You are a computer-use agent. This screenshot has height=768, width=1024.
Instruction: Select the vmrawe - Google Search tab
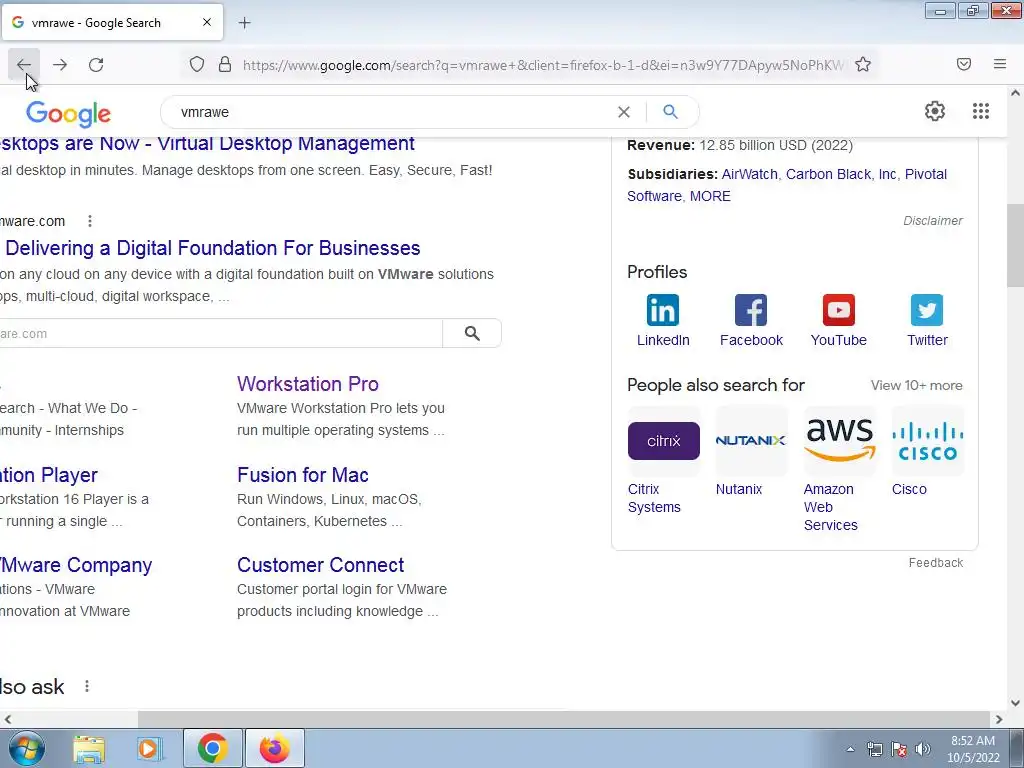coord(112,22)
